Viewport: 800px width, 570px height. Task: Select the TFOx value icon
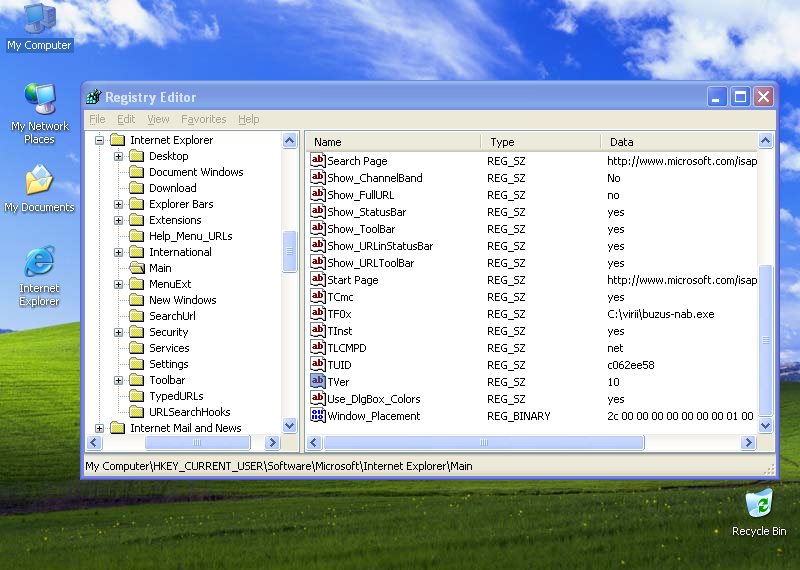tap(318, 313)
